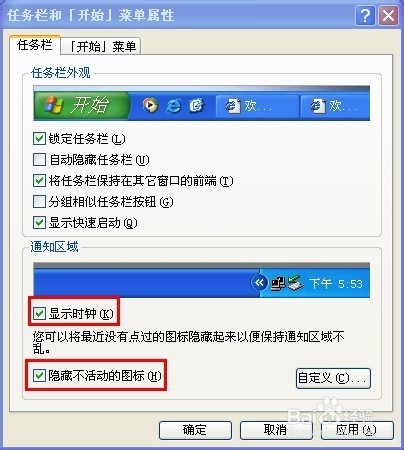The height and width of the screenshot is (450, 404).
Task: Click the tray expand chevron in the notification preview
Action: pos(259,283)
